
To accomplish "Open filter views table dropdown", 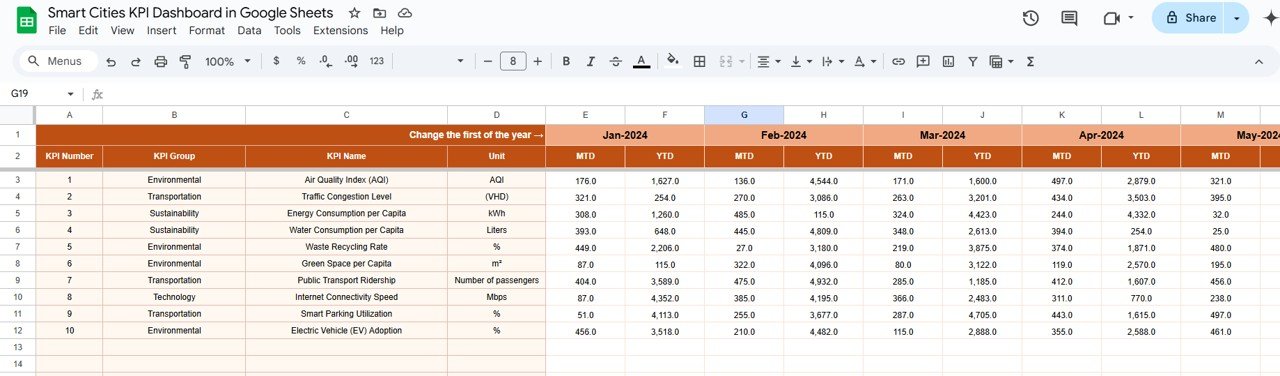I will point(1000,61).
